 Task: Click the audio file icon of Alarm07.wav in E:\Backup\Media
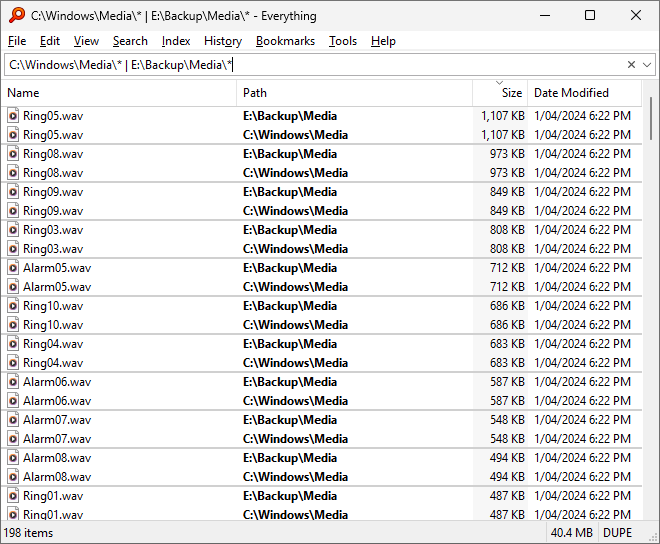13,420
